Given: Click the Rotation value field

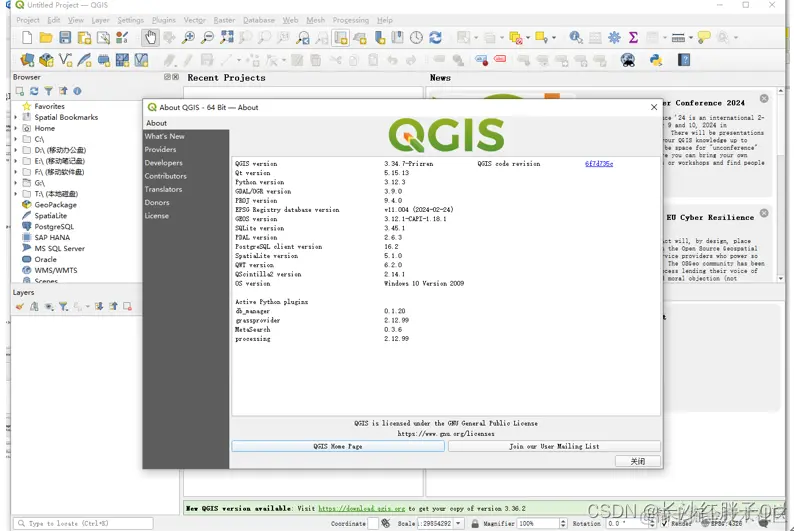Looking at the screenshot, I should [627, 523].
